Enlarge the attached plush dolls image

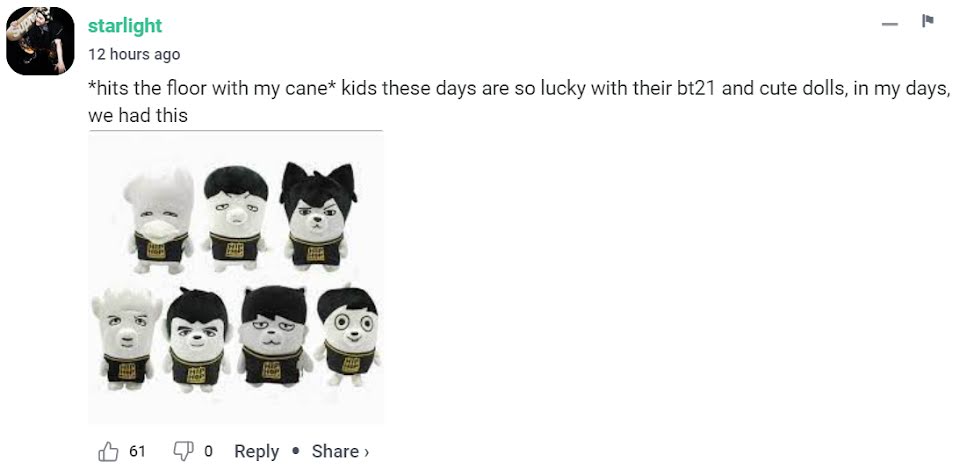(236, 277)
